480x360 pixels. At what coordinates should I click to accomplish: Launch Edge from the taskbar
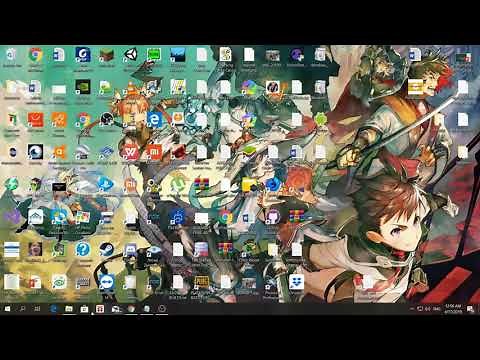pyautogui.click(x=53, y=309)
